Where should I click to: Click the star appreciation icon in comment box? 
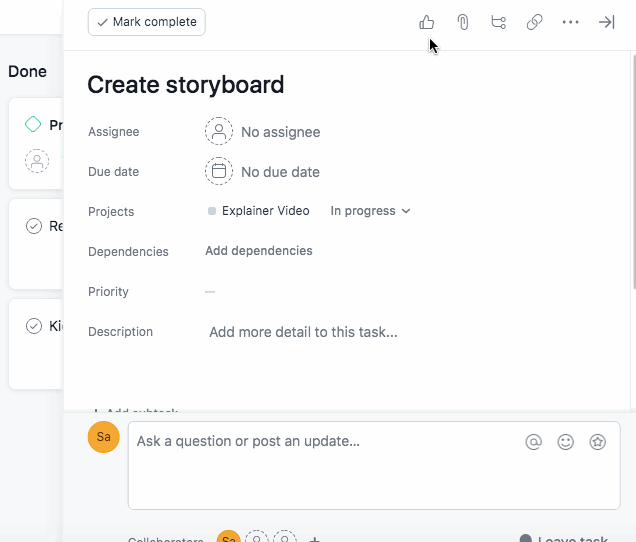click(598, 442)
